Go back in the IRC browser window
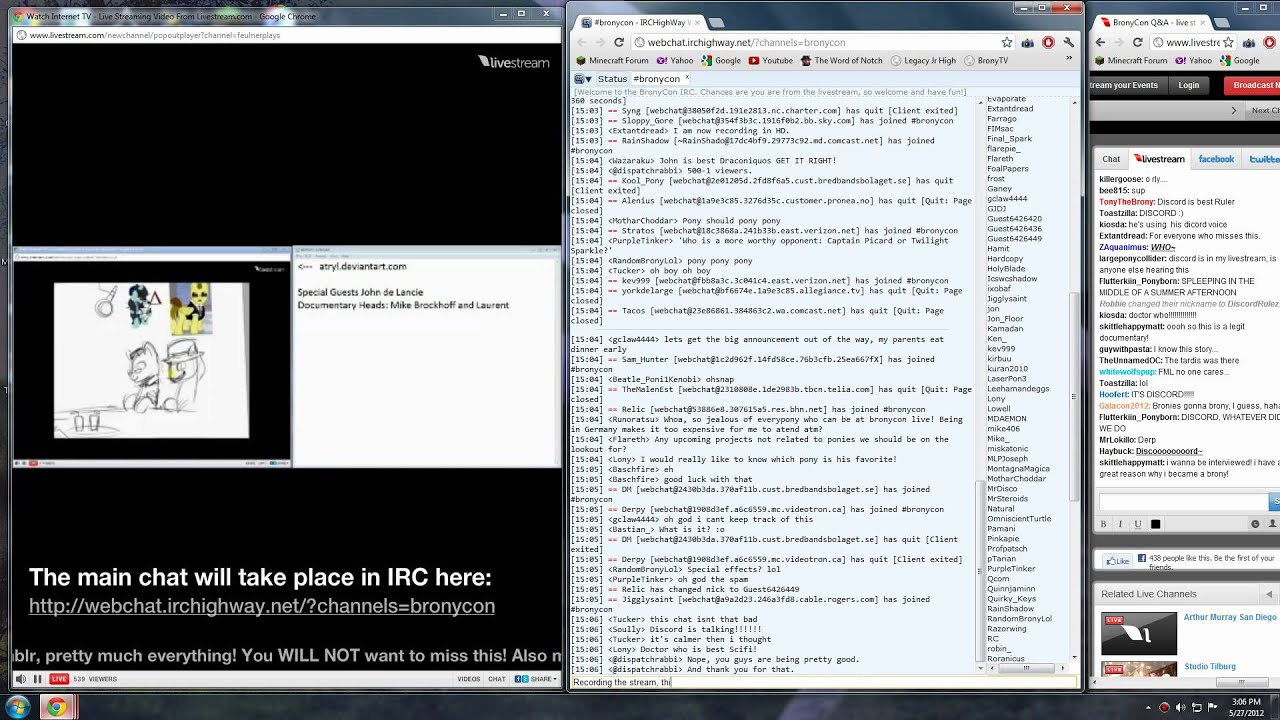 pyautogui.click(x=580, y=42)
